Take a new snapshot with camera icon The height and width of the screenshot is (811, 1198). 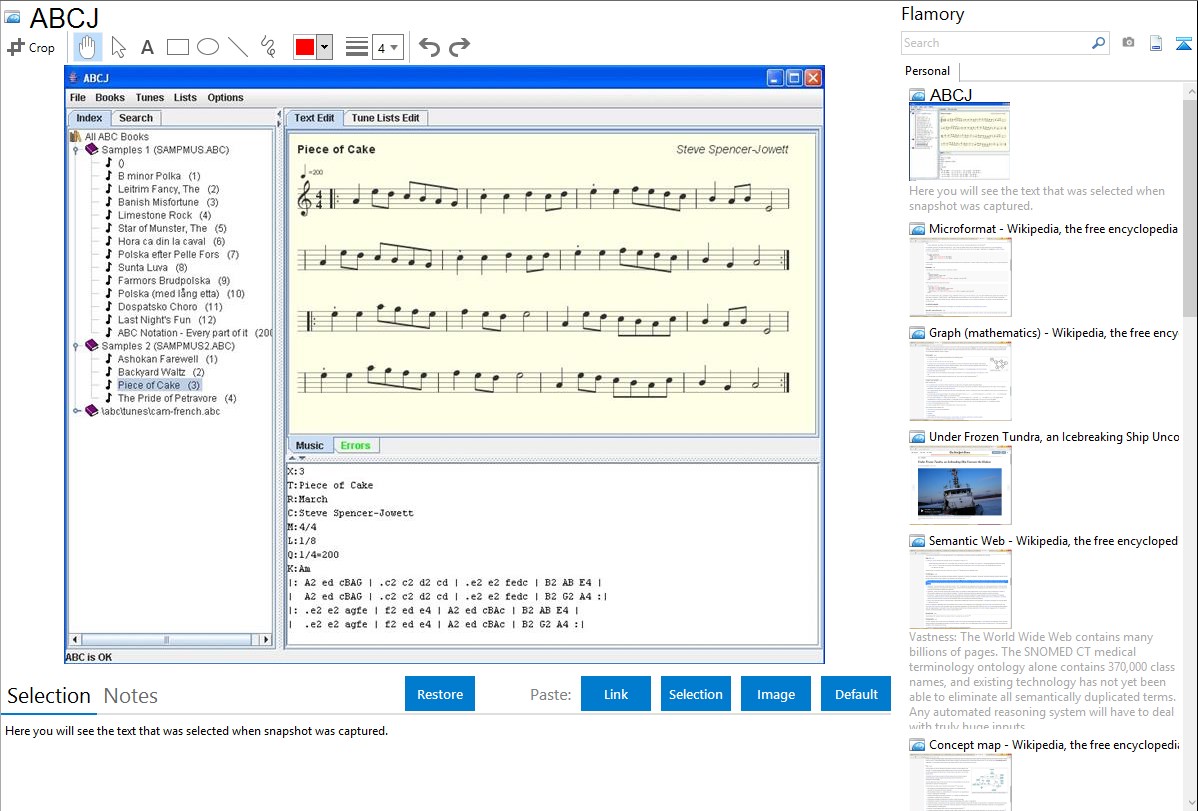click(x=1128, y=43)
